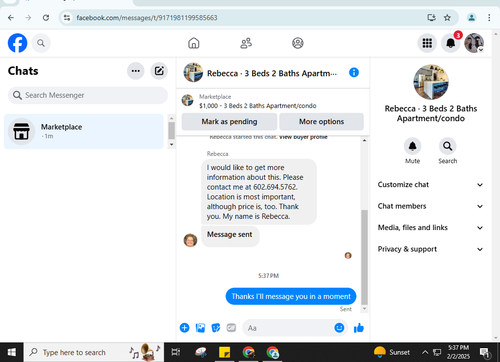This screenshot has width=500, height=362.
Task: Click the listing thumbnail in chat header
Action: (x=193, y=72)
